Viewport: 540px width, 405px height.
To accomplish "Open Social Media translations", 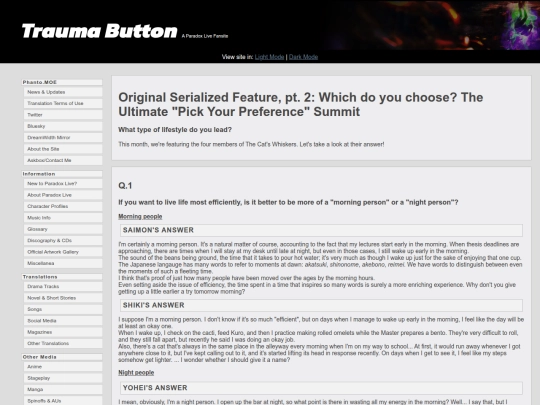I will [63, 321].
